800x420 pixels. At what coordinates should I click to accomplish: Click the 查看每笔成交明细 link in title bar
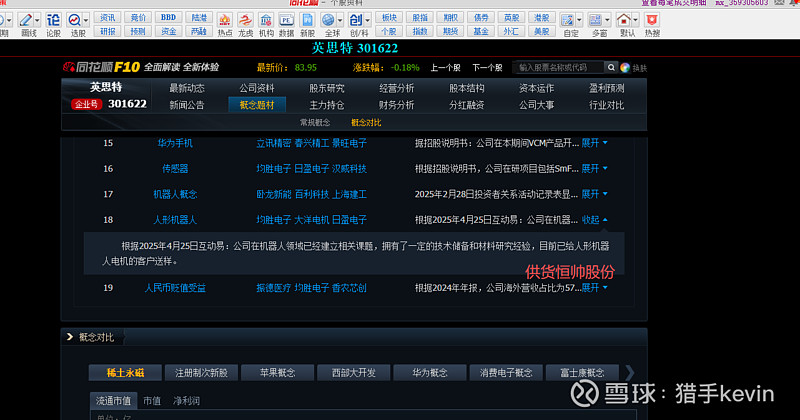click(x=673, y=3)
